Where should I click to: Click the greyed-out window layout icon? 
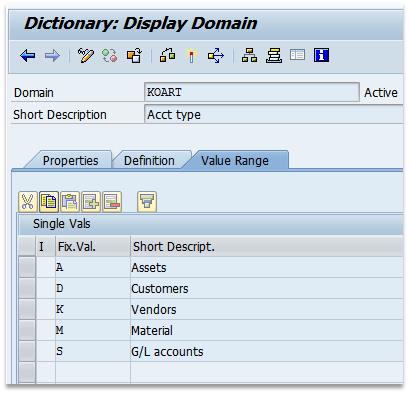pos(297,55)
